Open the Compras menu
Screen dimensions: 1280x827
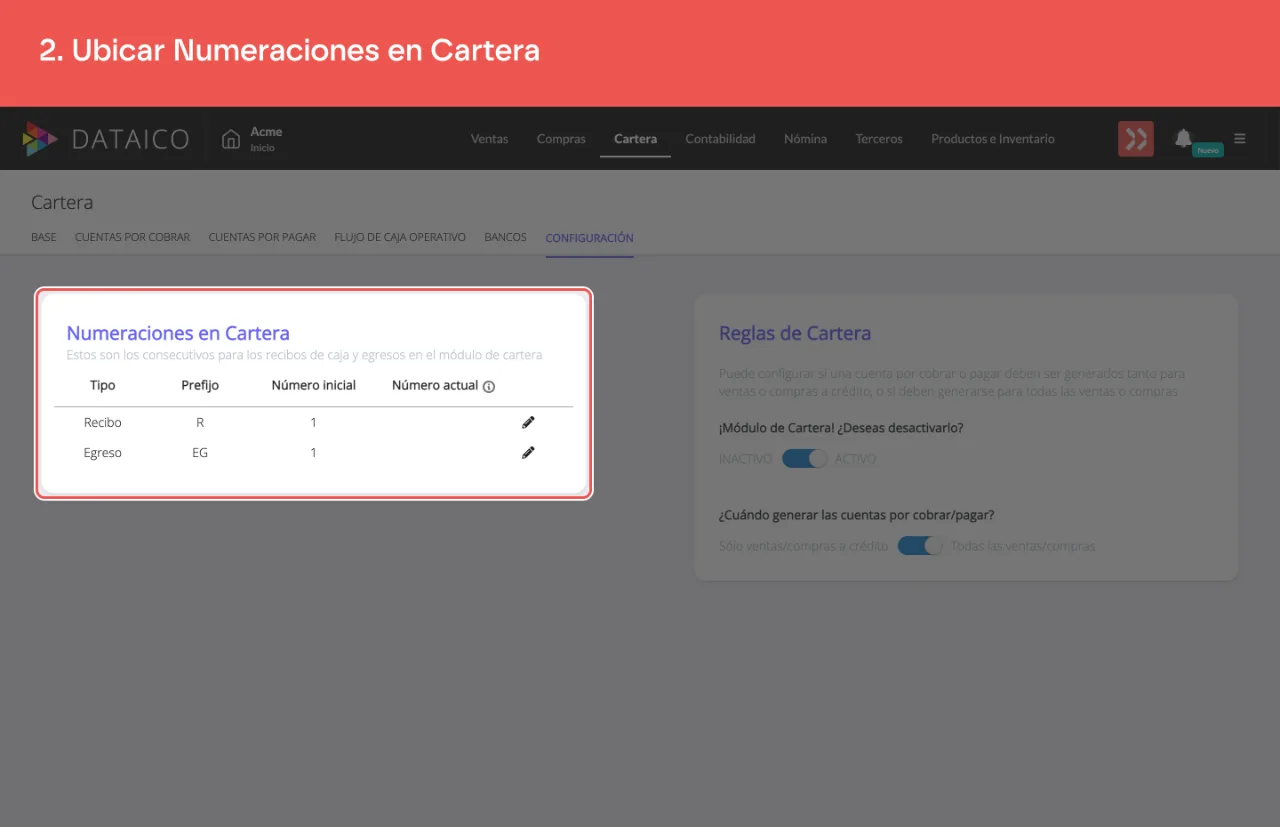tap(561, 139)
